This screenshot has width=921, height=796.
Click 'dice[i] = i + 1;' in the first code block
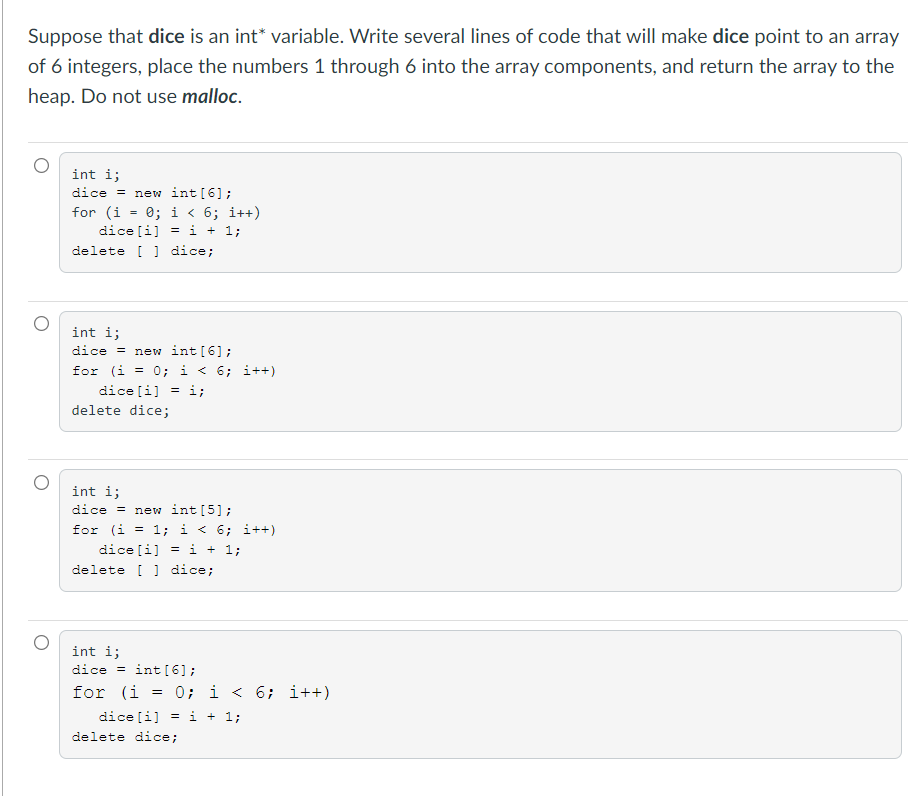[x=170, y=230]
